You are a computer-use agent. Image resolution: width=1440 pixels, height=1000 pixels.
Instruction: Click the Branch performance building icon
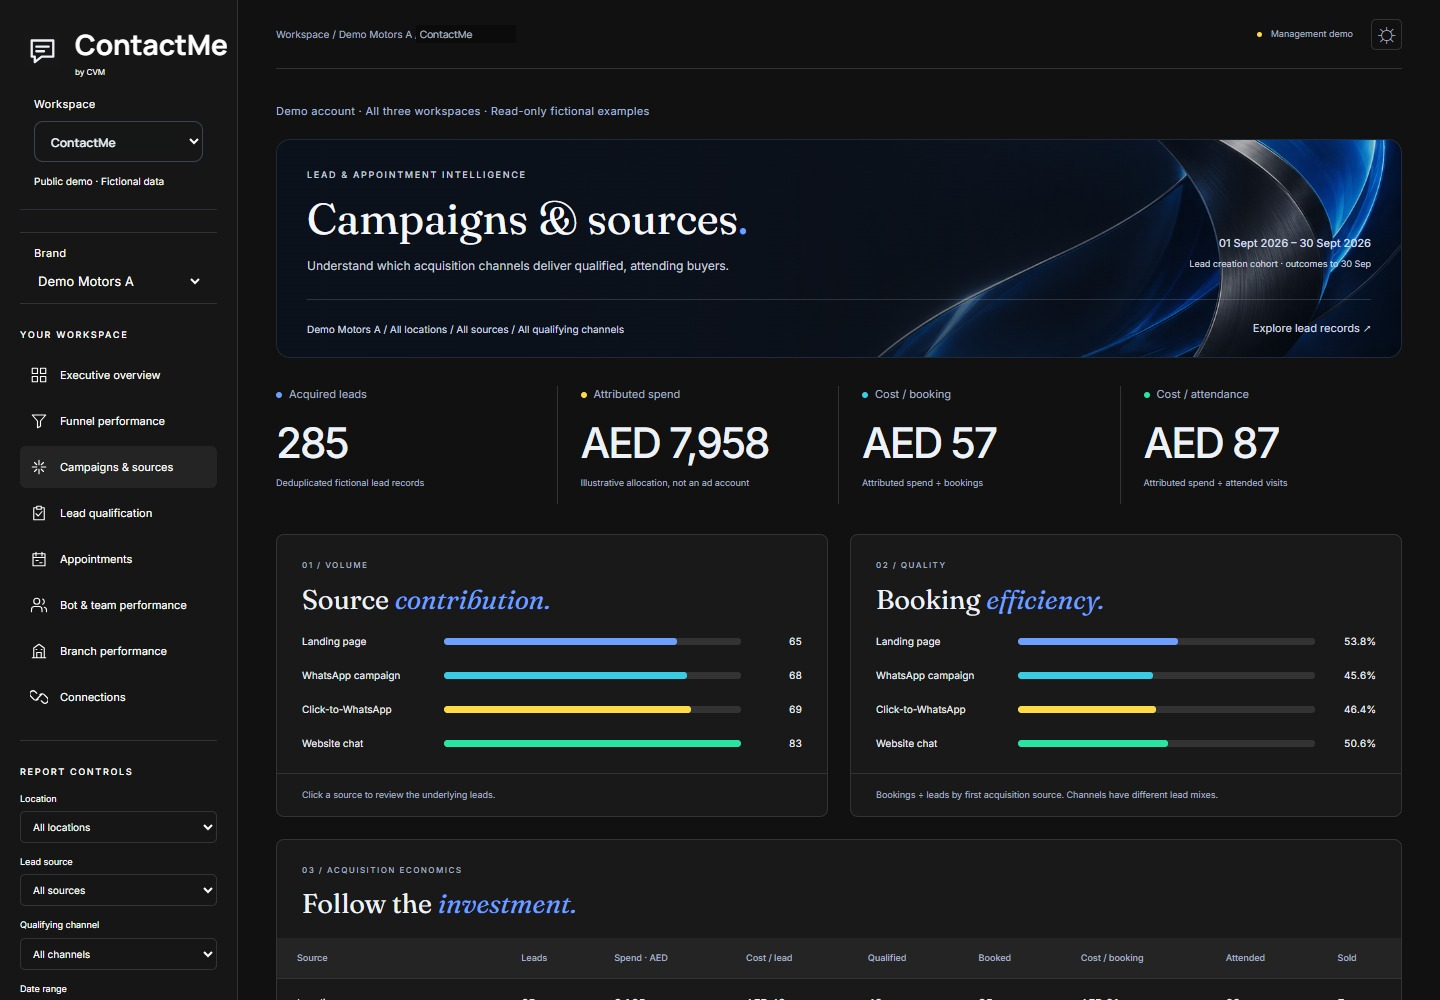pos(39,651)
